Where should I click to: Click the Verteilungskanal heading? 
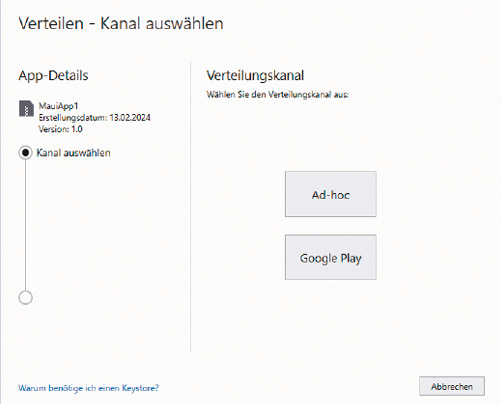point(255,75)
